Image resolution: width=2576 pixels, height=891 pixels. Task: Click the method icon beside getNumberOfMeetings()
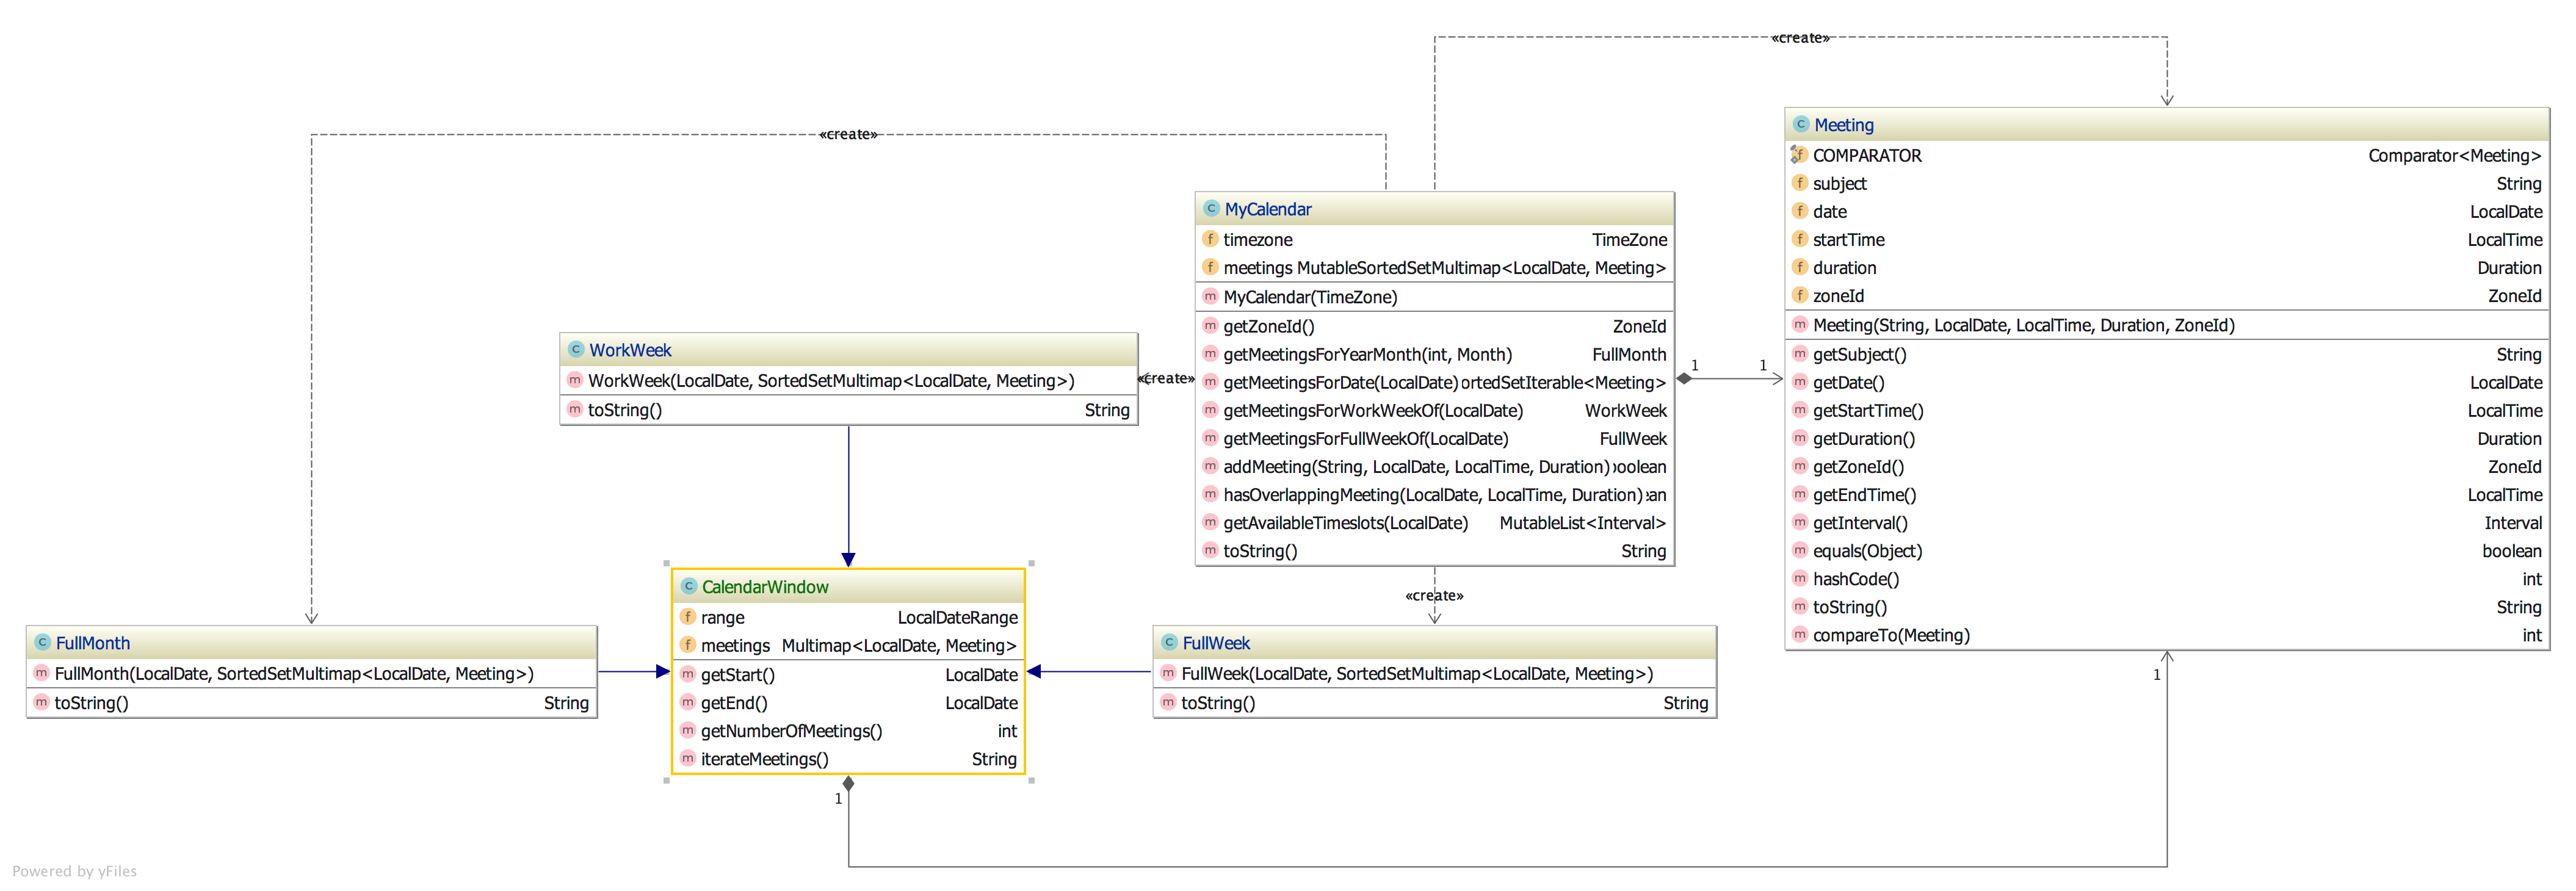coord(687,730)
